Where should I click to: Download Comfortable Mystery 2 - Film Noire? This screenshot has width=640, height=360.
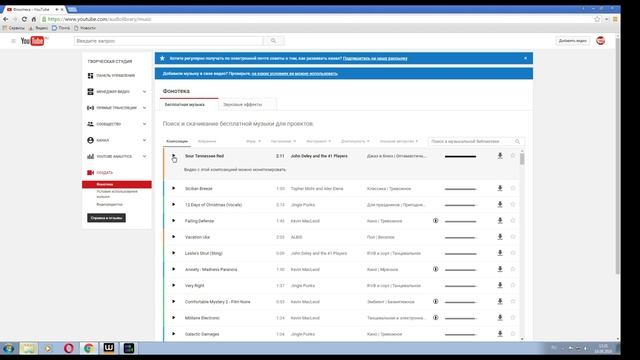click(500, 301)
